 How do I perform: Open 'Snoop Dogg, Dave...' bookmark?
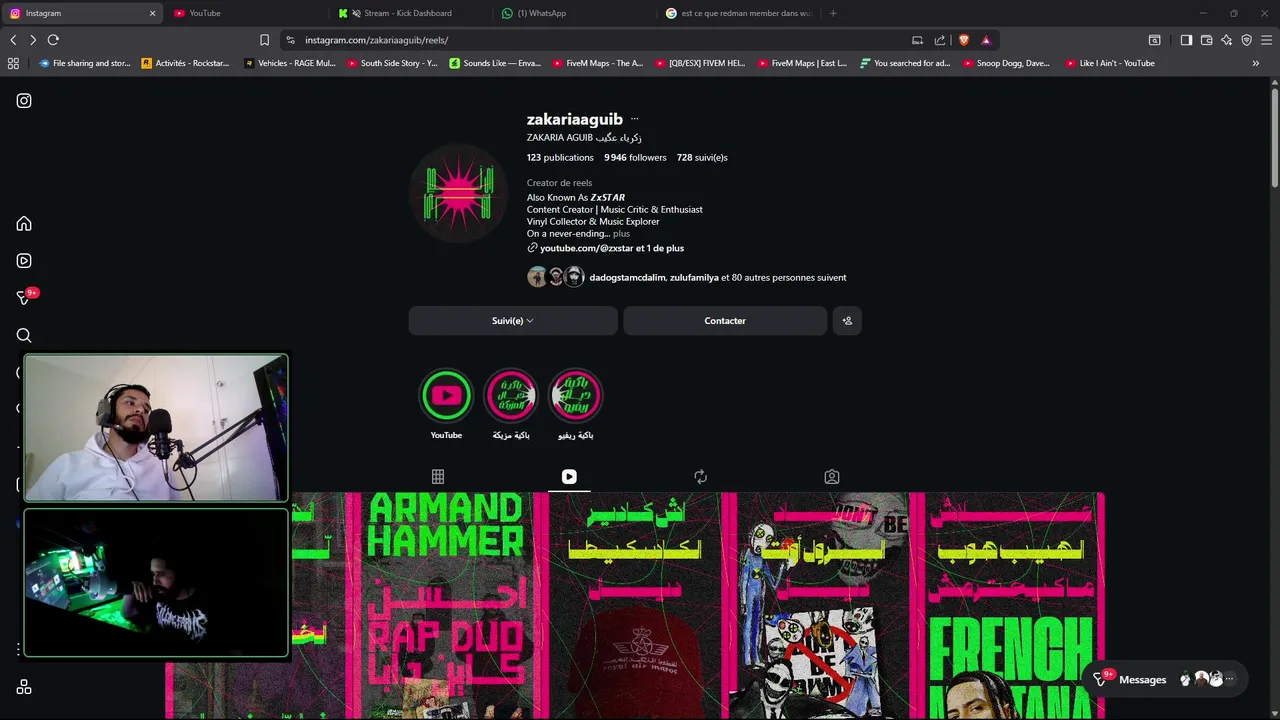click(x=1006, y=63)
